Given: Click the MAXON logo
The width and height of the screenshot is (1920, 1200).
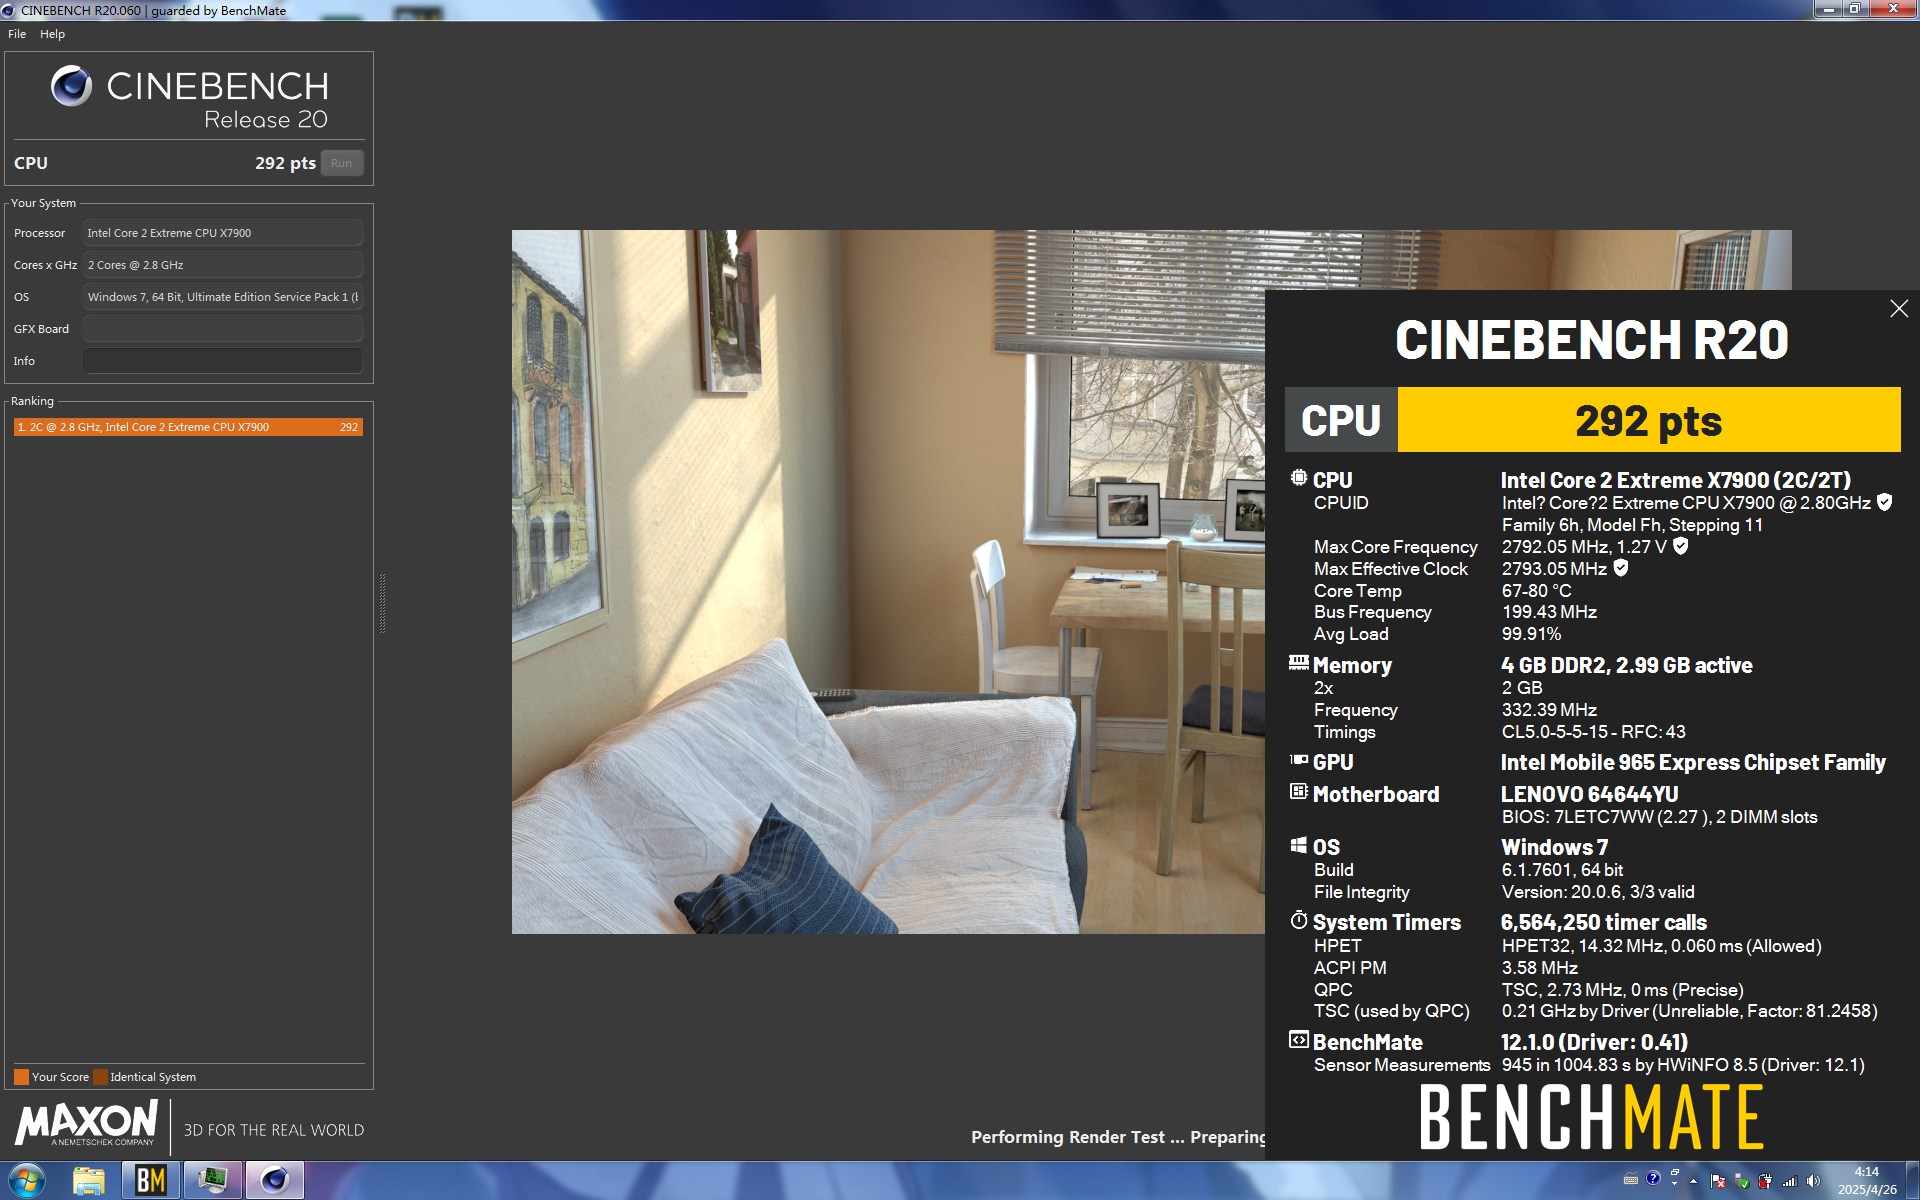Looking at the screenshot, I should [x=87, y=1124].
